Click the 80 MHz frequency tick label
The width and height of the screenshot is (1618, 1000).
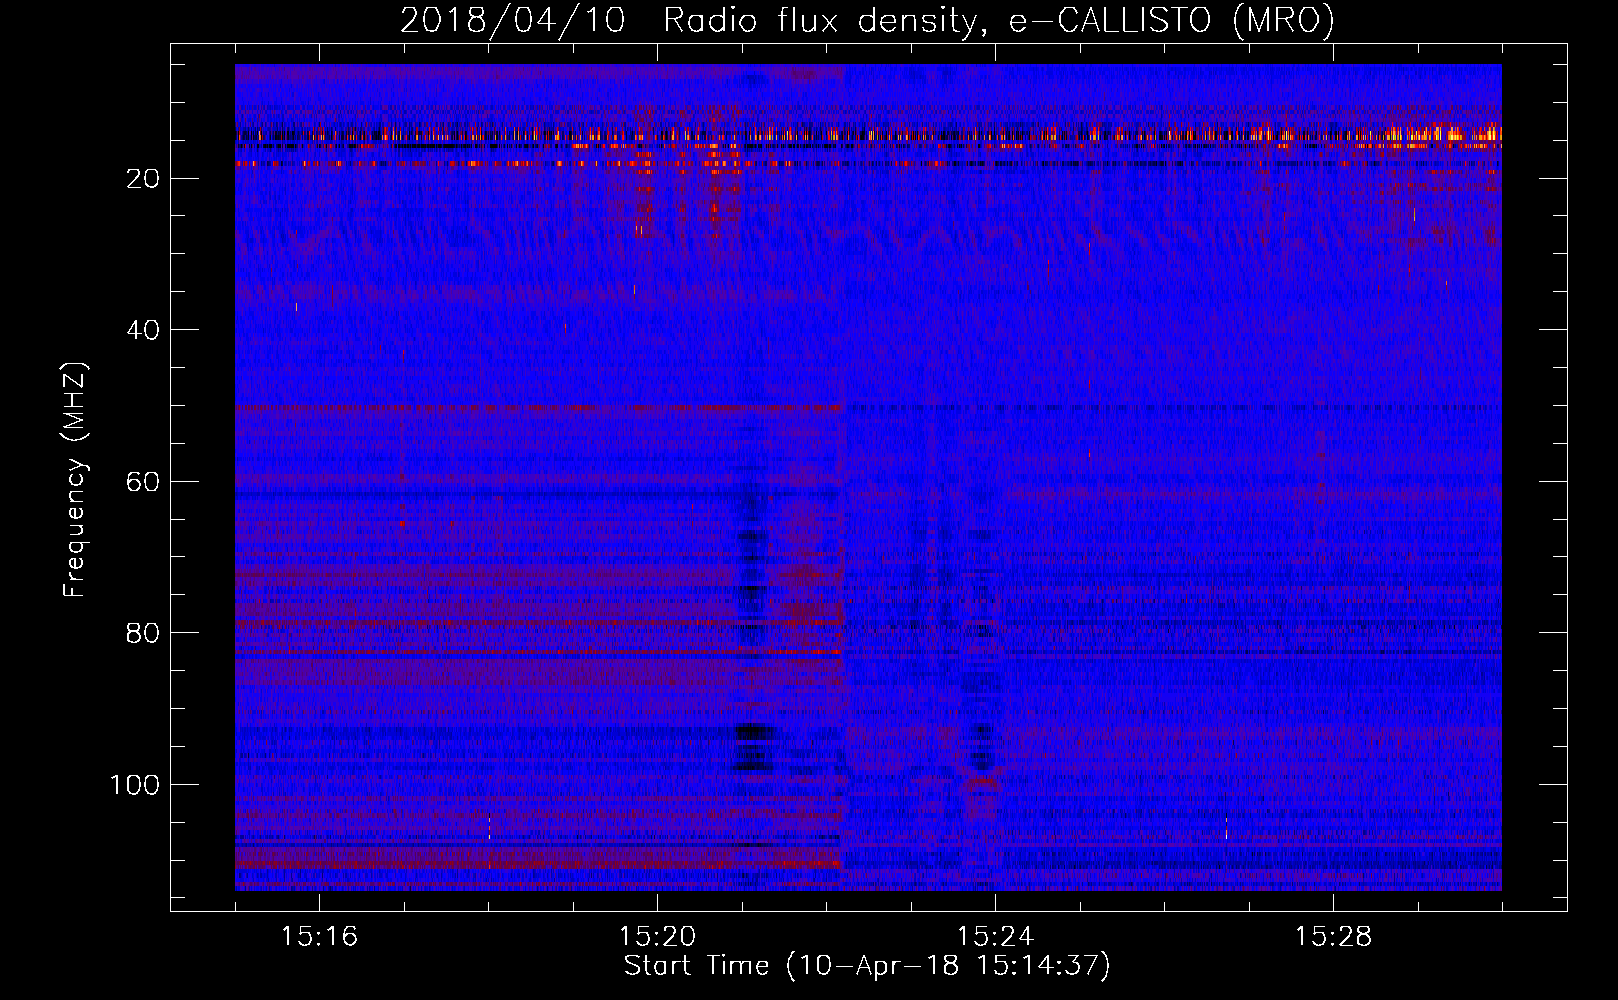144,633
